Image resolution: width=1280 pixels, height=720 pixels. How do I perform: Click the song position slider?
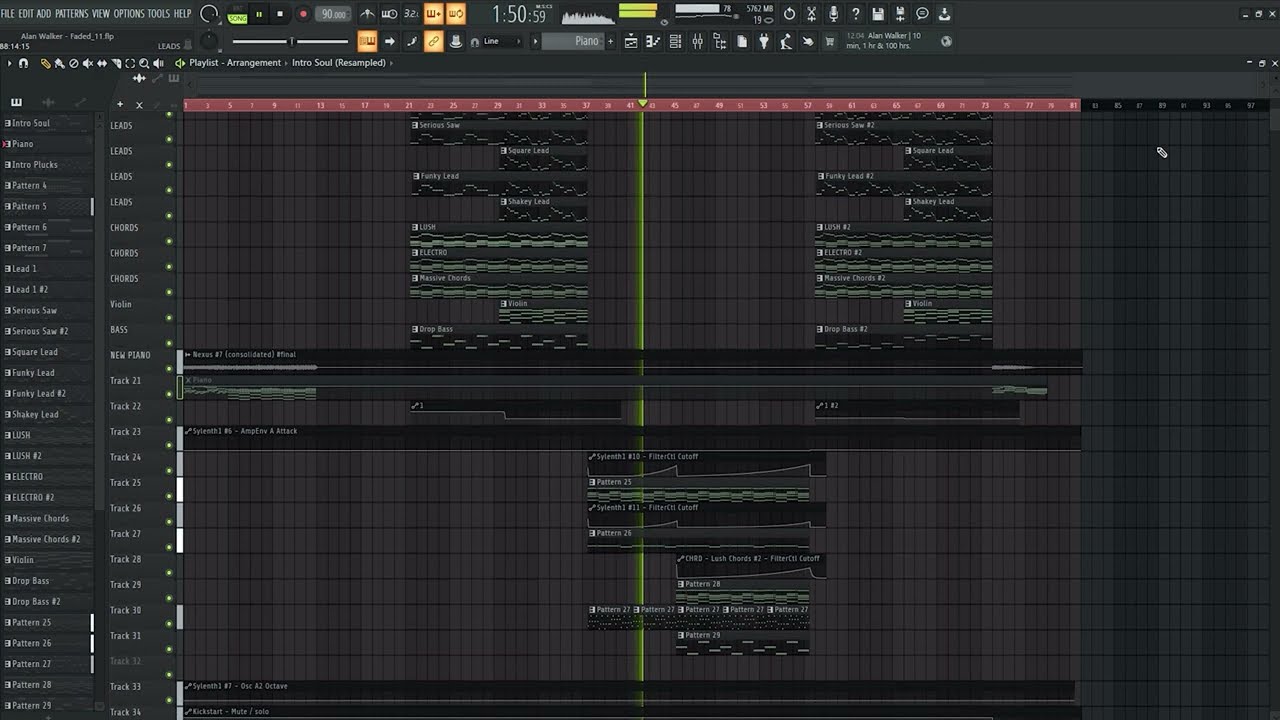point(290,41)
